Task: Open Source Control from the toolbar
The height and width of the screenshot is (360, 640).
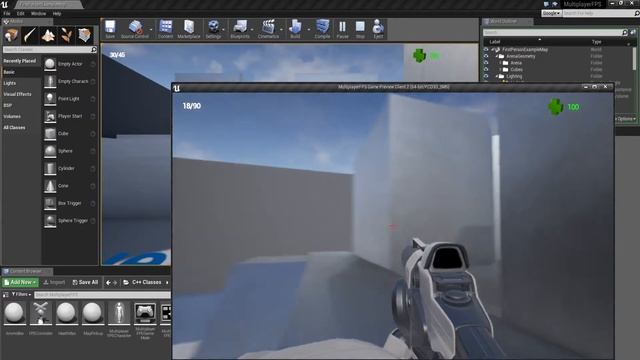Action: [x=135, y=29]
